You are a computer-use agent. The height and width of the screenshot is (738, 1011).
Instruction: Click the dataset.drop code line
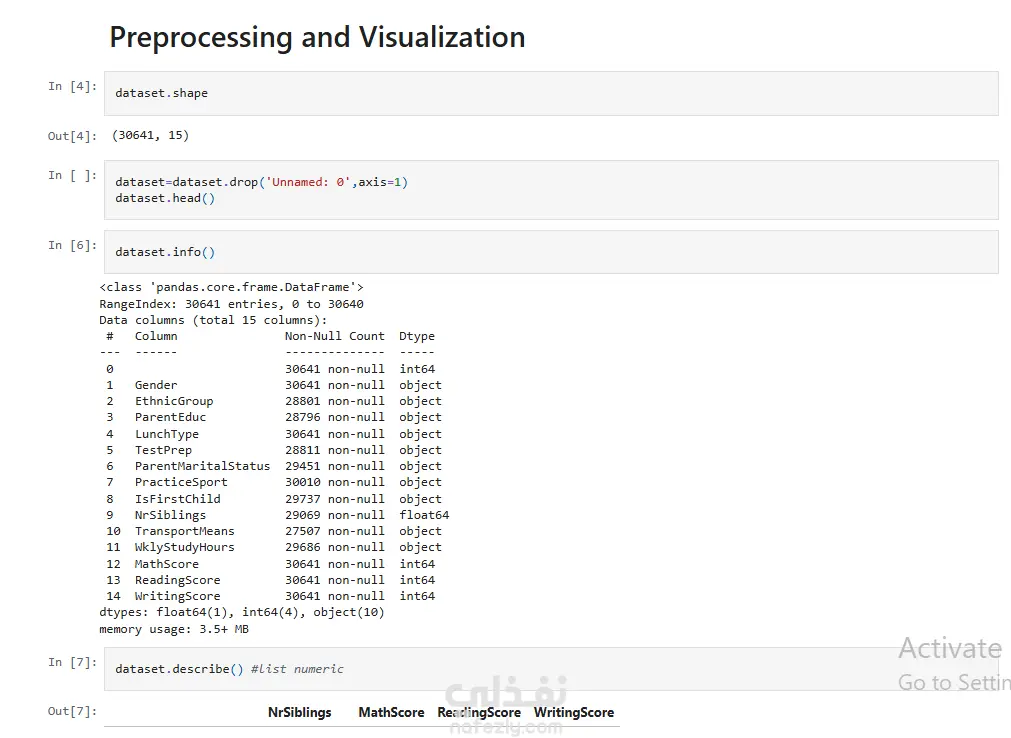(x=261, y=182)
